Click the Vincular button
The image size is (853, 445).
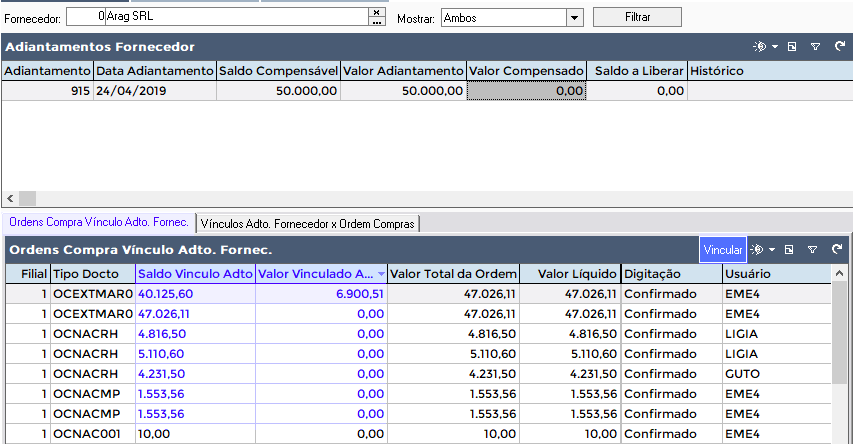(722, 250)
